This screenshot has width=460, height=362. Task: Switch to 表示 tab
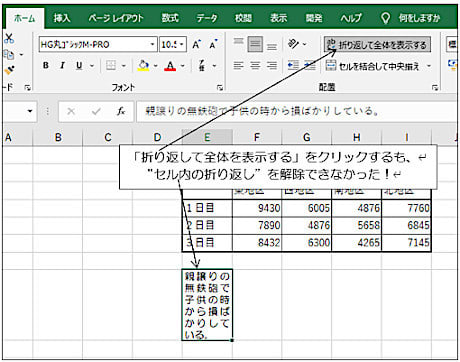click(278, 18)
